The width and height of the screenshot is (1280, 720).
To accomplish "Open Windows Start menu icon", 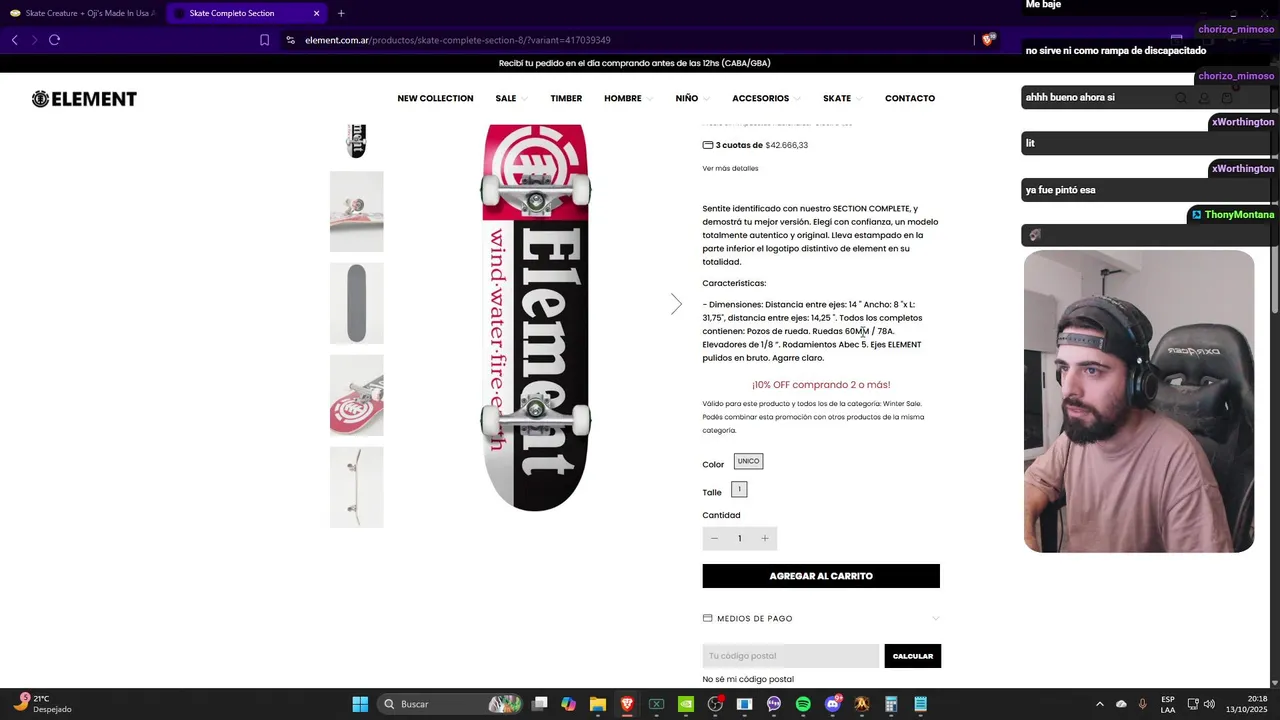I will (x=360, y=704).
